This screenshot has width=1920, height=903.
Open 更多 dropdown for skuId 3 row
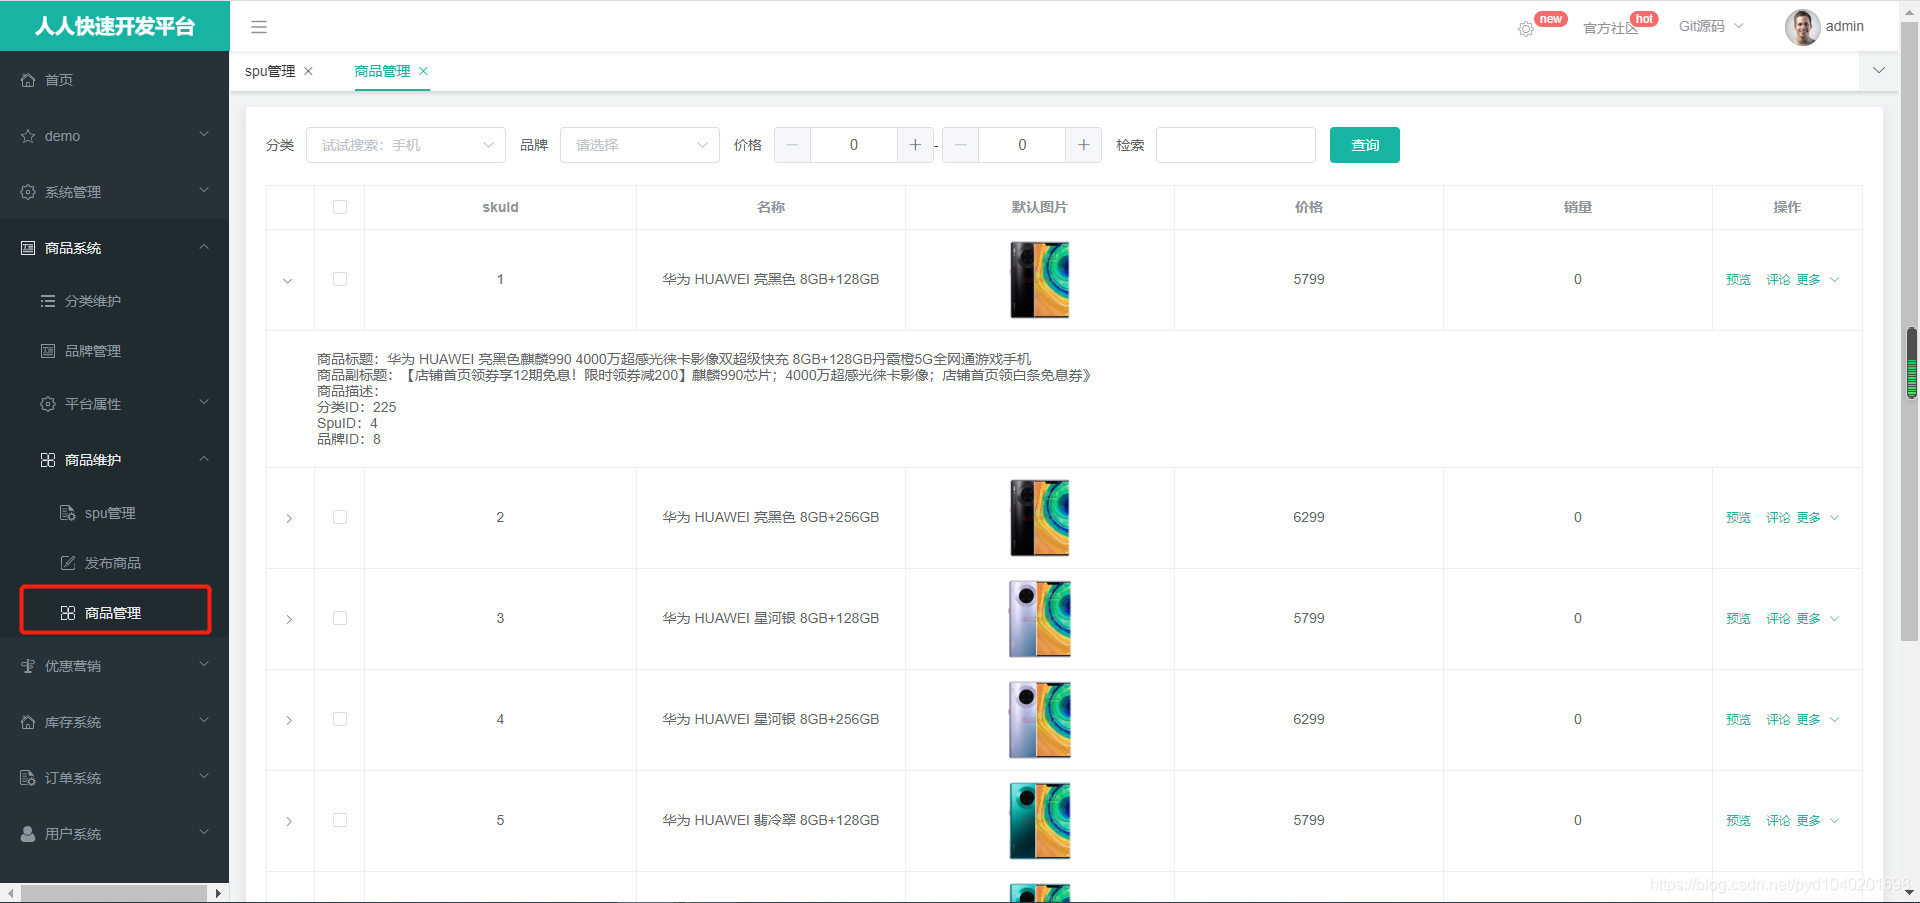coord(1817,619)
